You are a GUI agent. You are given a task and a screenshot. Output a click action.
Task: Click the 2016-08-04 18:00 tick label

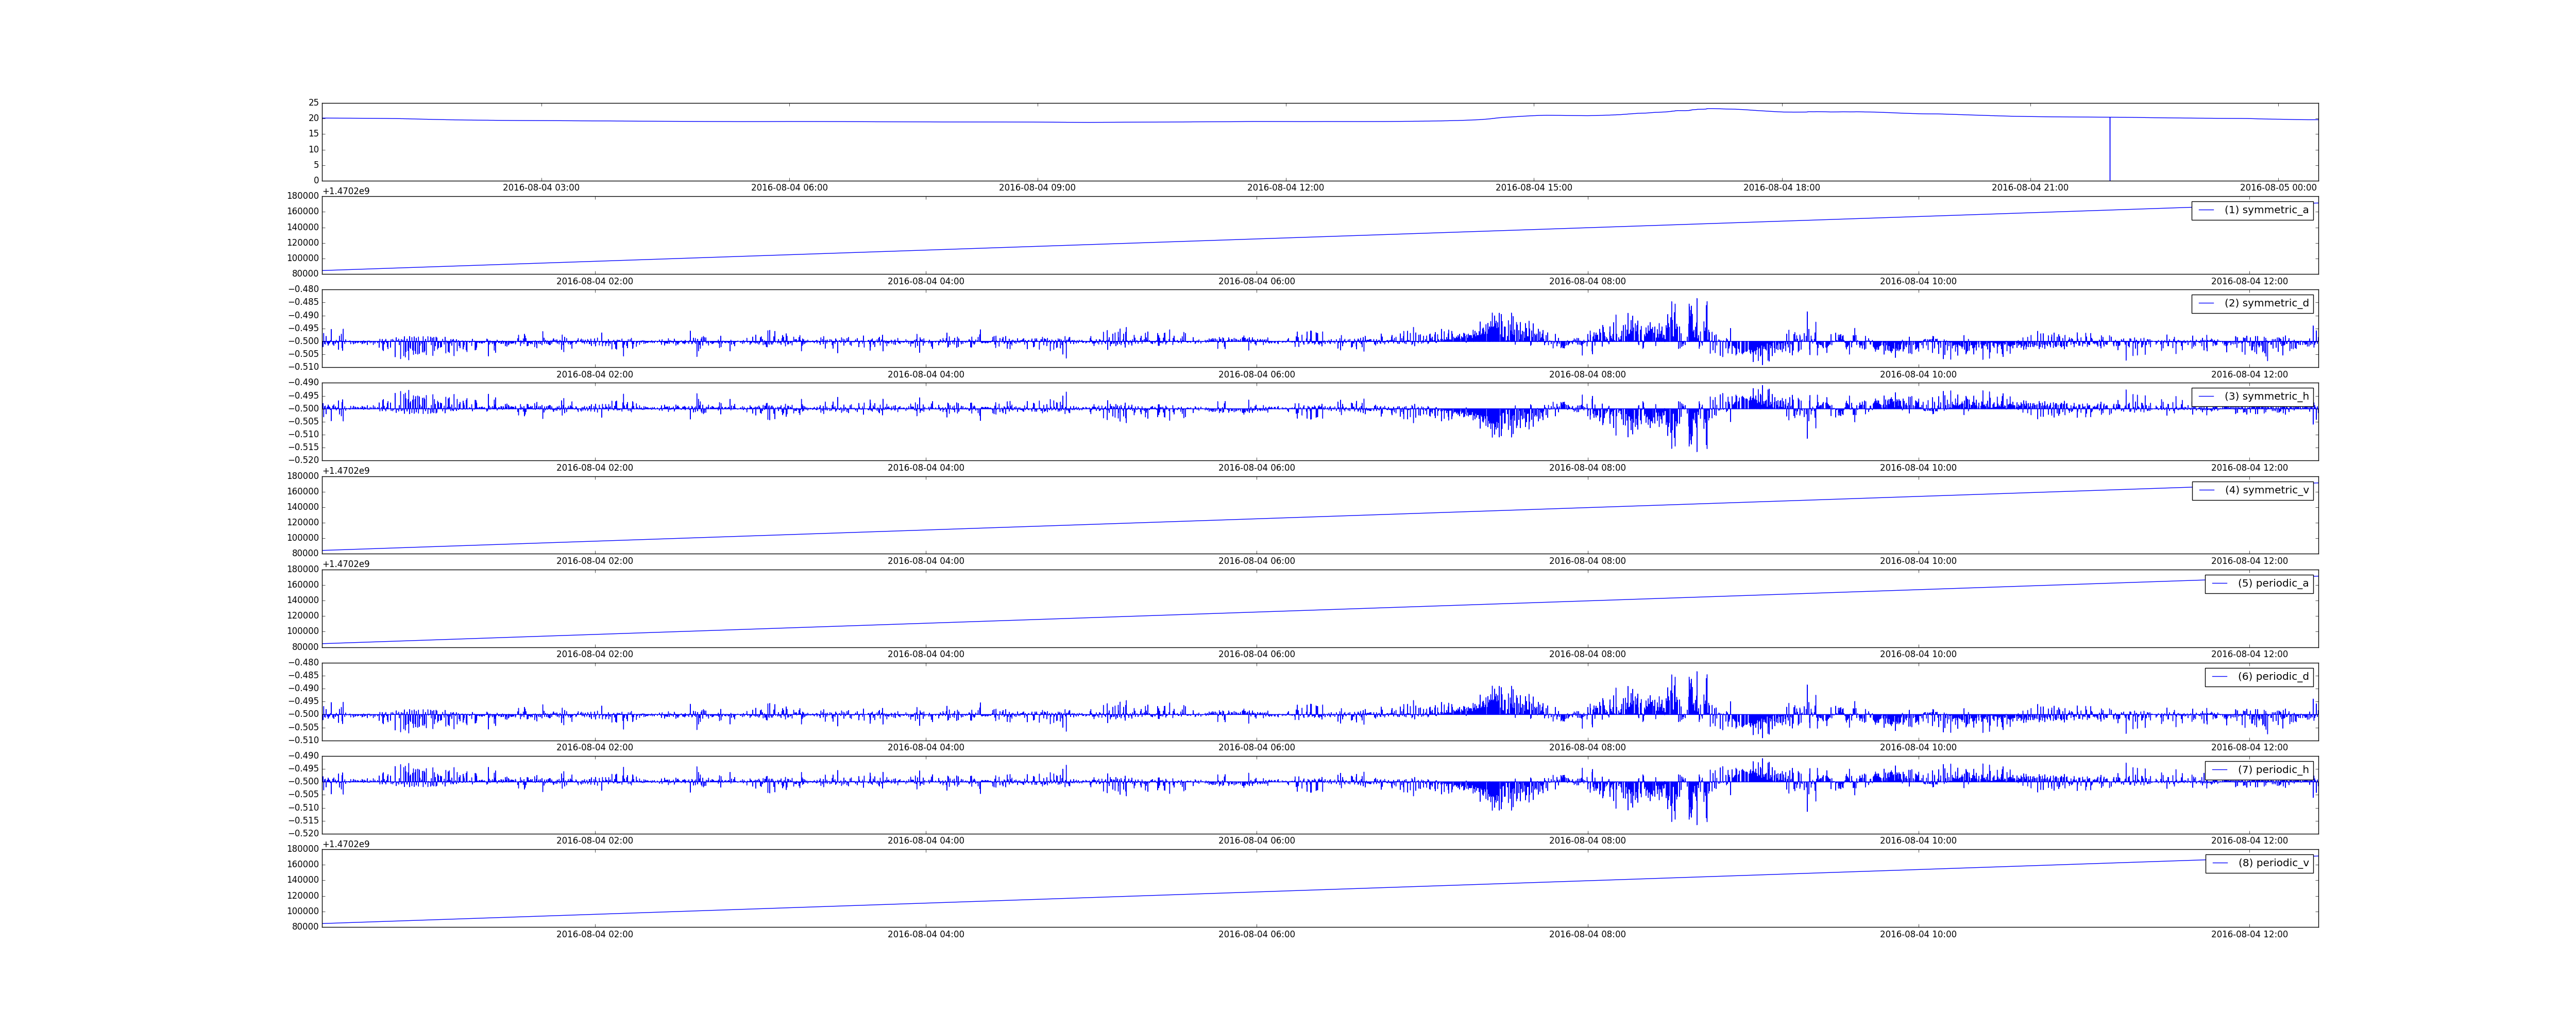tap(1781, 188)
